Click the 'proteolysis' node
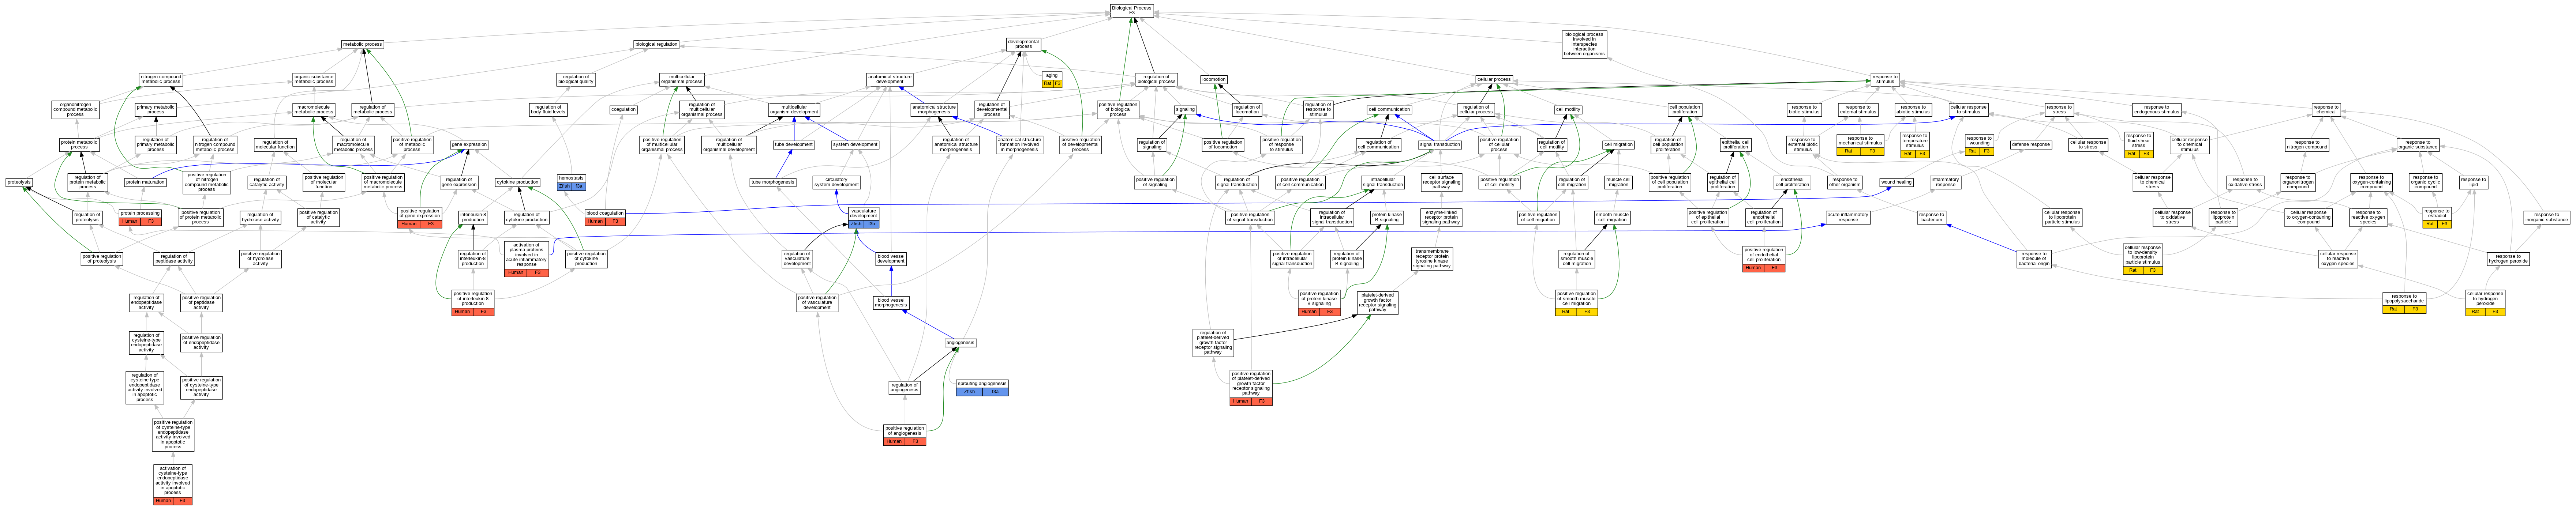2576x509 pixels. click(19, 182)
